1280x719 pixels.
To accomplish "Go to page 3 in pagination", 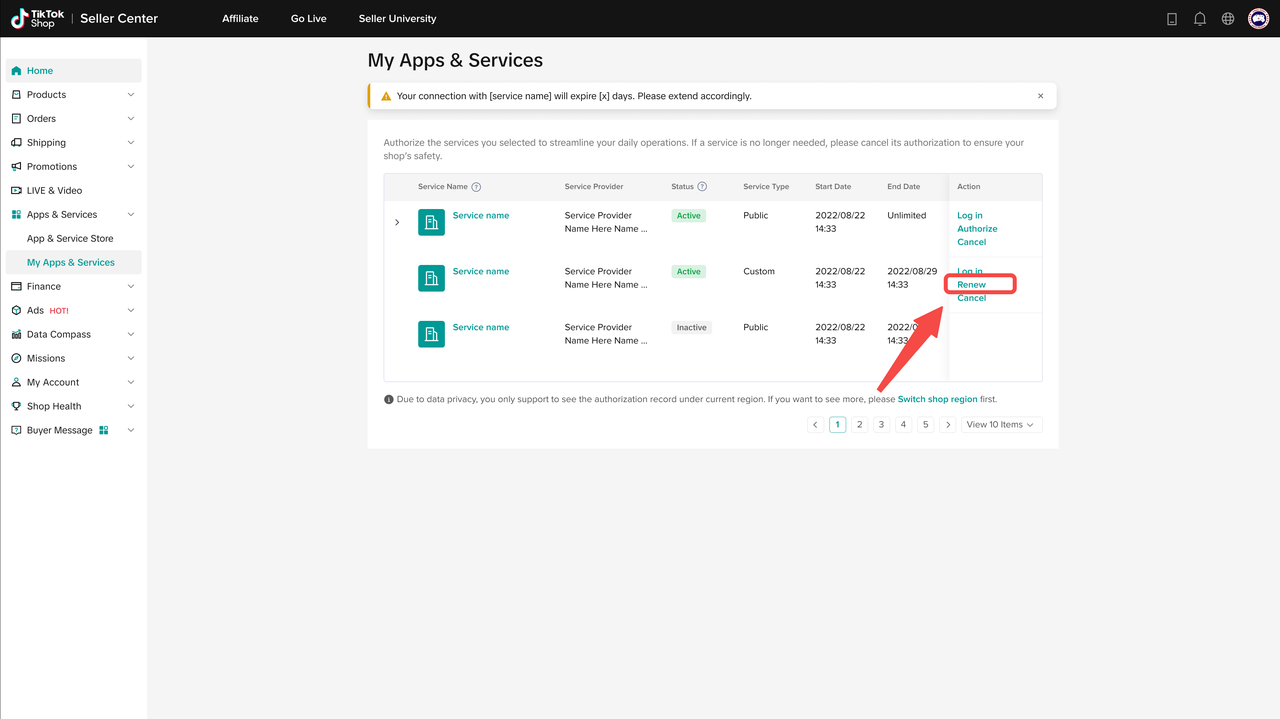I will [x=881, y=425].
